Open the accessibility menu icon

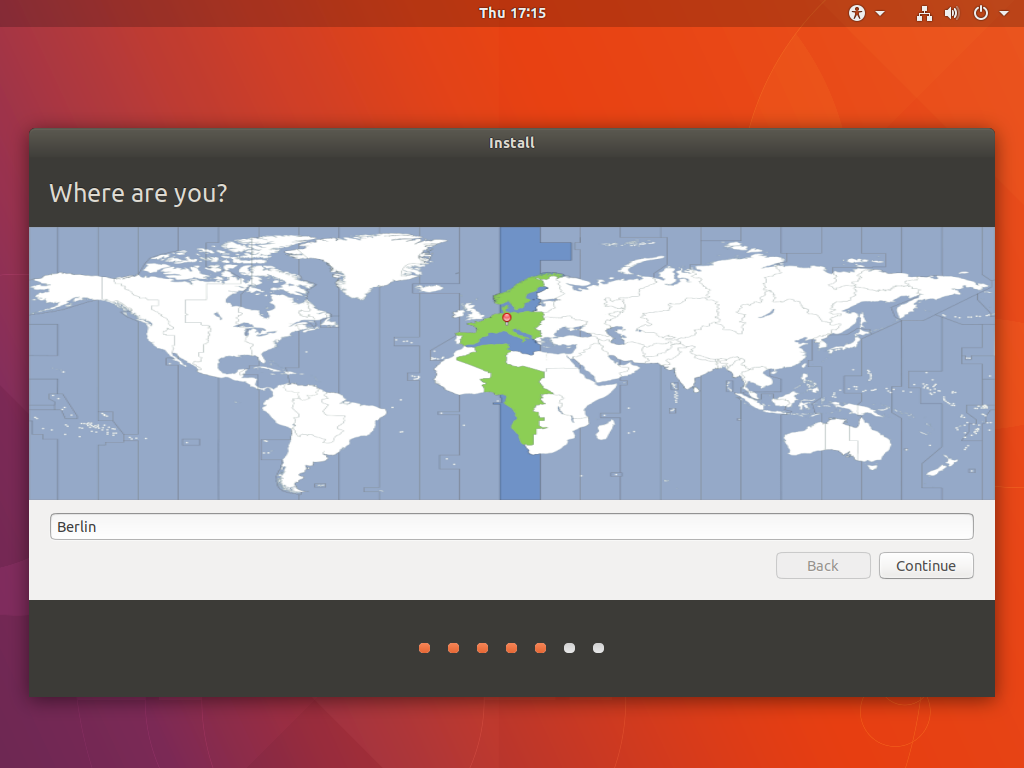pyautogui.click(x=856, y=13)
